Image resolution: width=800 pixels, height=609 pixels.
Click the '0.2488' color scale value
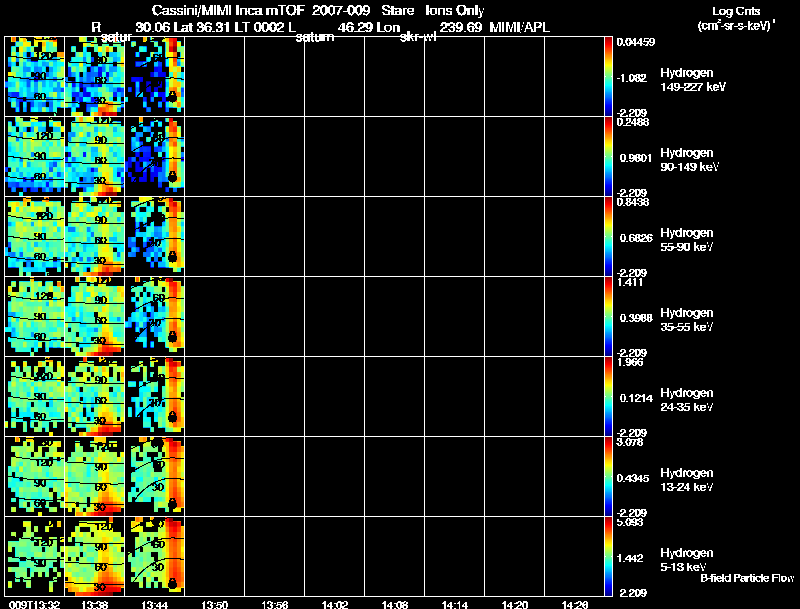[631, 122]
